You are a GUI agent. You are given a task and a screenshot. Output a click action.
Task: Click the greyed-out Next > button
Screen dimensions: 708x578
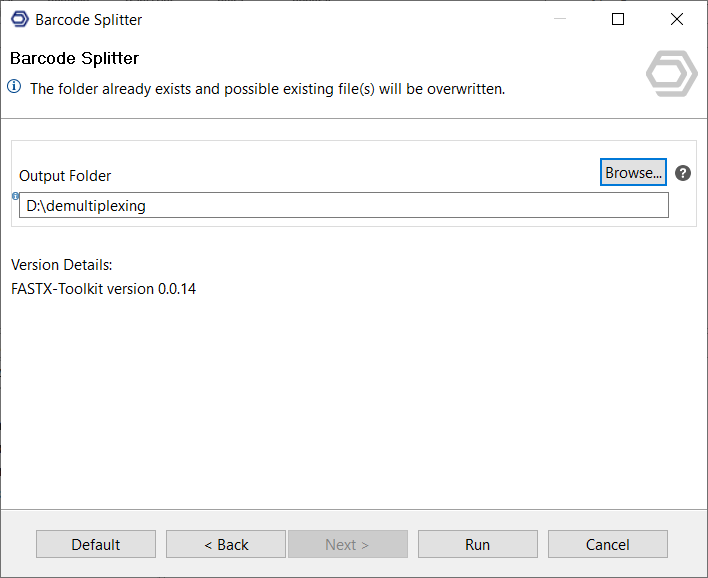(x=347, y=544)
